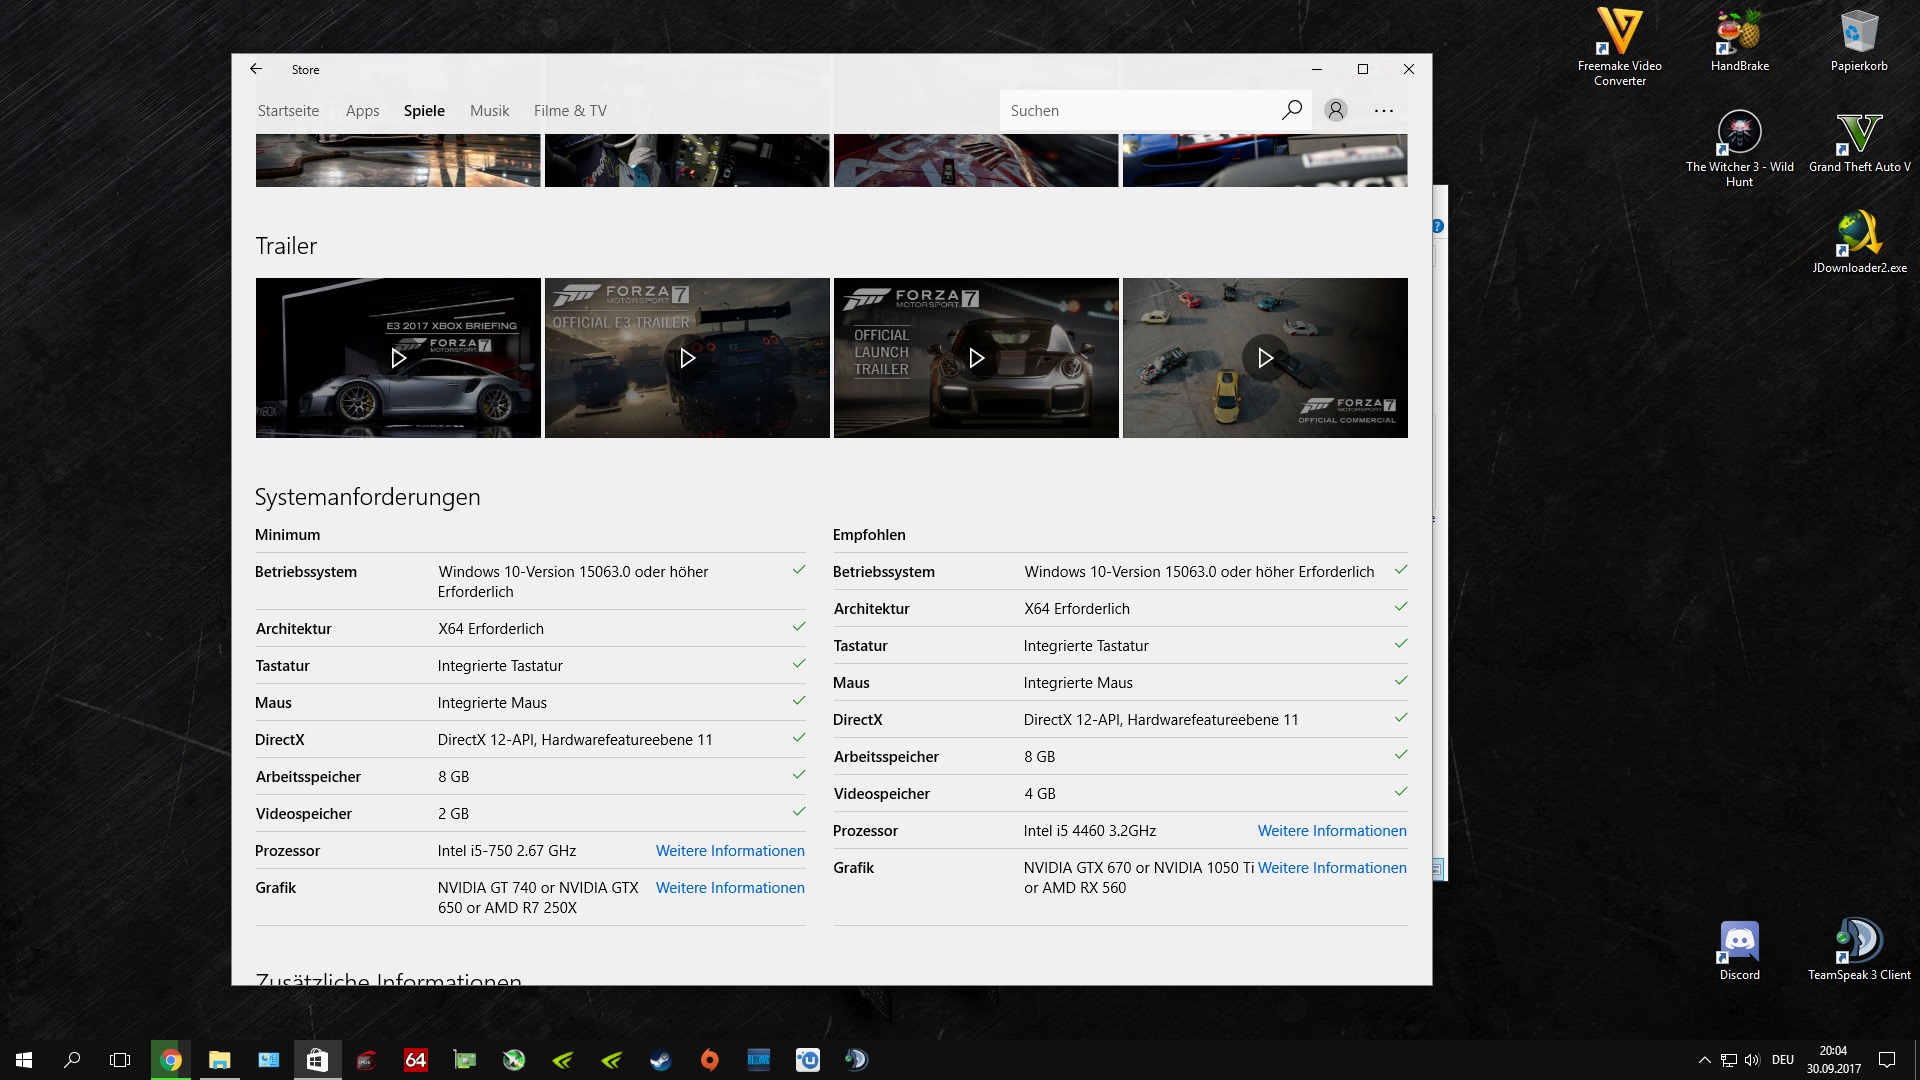Open Origin from the taskbar
Viewport: 1920px width, 1080px height.
709,1060
